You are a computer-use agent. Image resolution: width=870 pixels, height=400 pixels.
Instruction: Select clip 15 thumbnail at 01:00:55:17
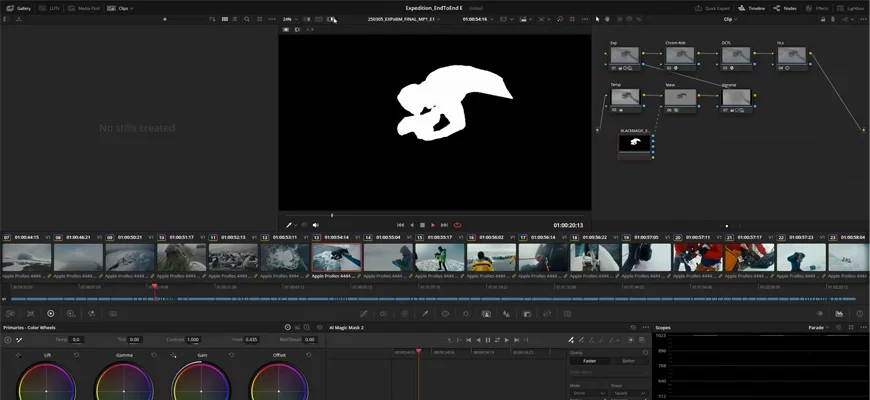pos(440,257)
